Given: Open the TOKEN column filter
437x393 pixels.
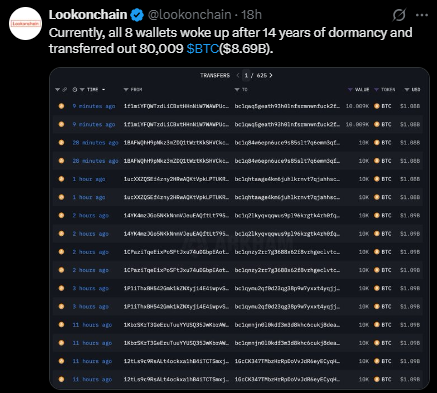Looking at the screenshot, I should click(x=376, y=89).
